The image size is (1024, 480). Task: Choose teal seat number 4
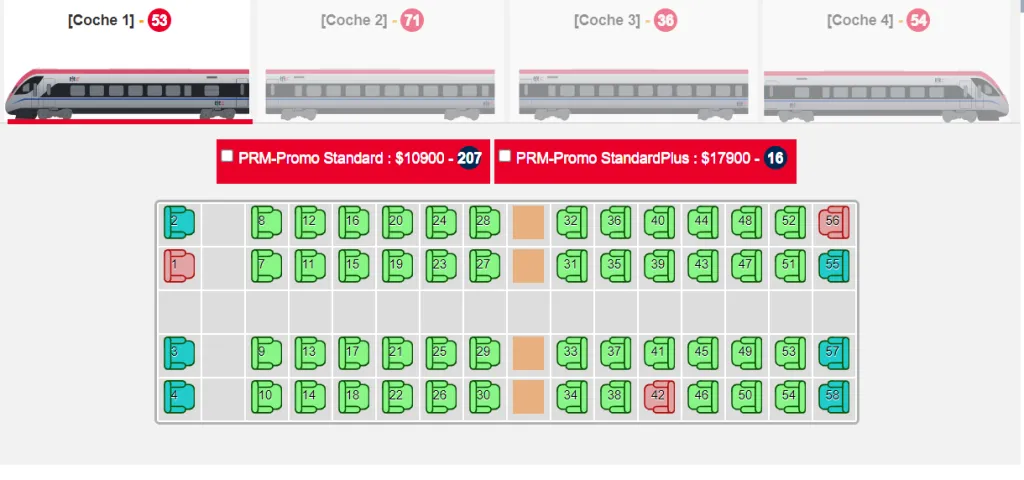pyautogui.click(x=179, y=397)
